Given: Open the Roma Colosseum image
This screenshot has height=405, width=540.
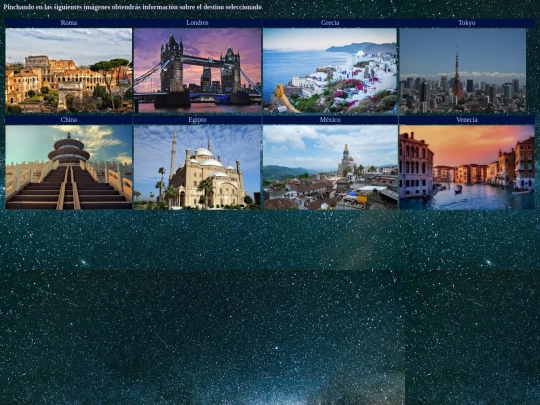Looking at the screenshot, I should tap(69, 71).
